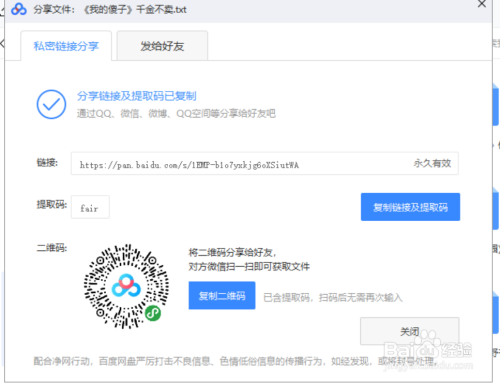500x383 pixels.
Task: Switch to 私密链接分享 tab
Action: click(x=66, y=46)
